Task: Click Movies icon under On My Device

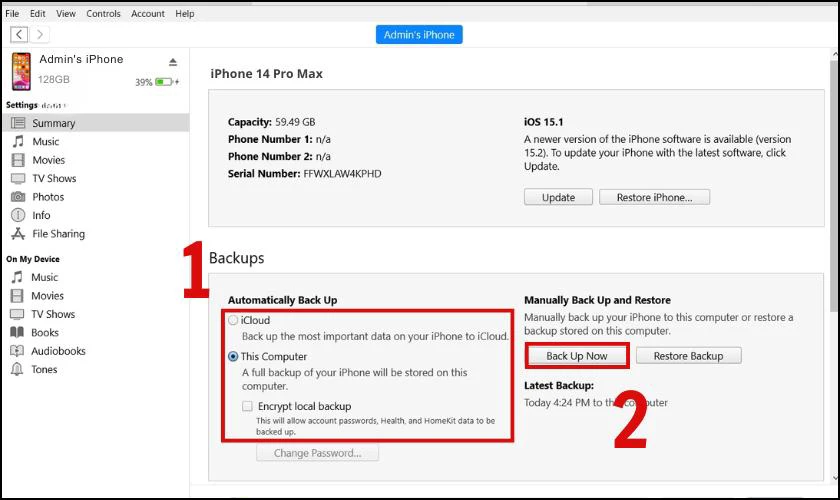Action: (18, 296)
